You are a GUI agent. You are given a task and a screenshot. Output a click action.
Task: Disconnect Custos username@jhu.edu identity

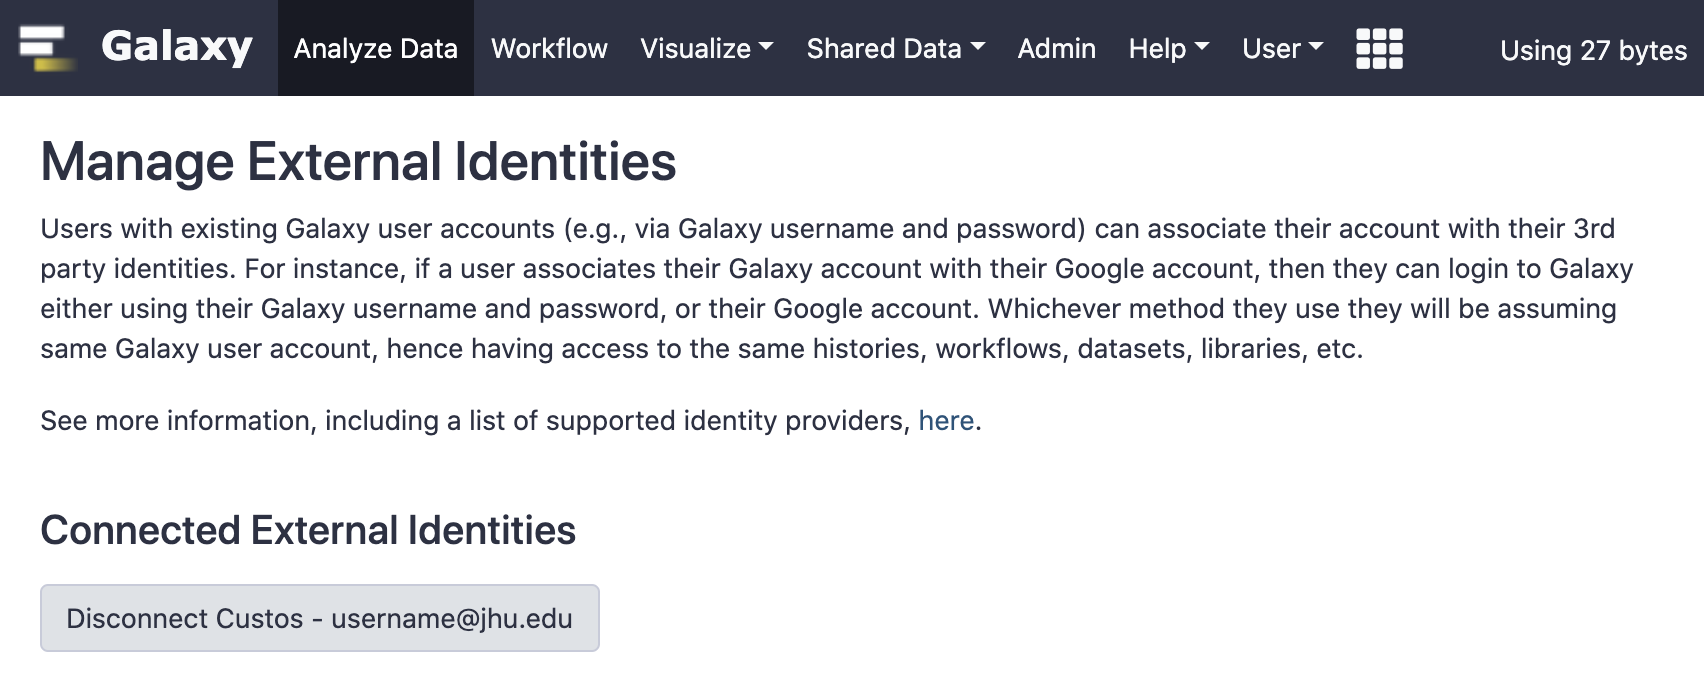pyautogui.click(x=320, y=618)
